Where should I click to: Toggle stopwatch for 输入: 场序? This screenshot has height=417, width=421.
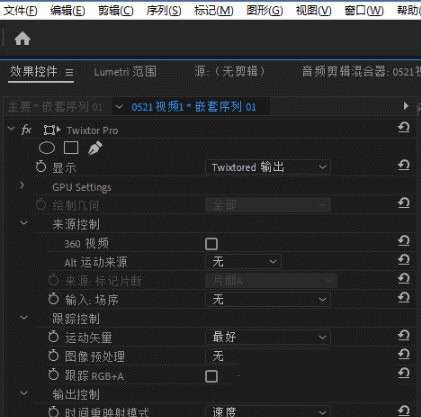click(x=53, y=299)
